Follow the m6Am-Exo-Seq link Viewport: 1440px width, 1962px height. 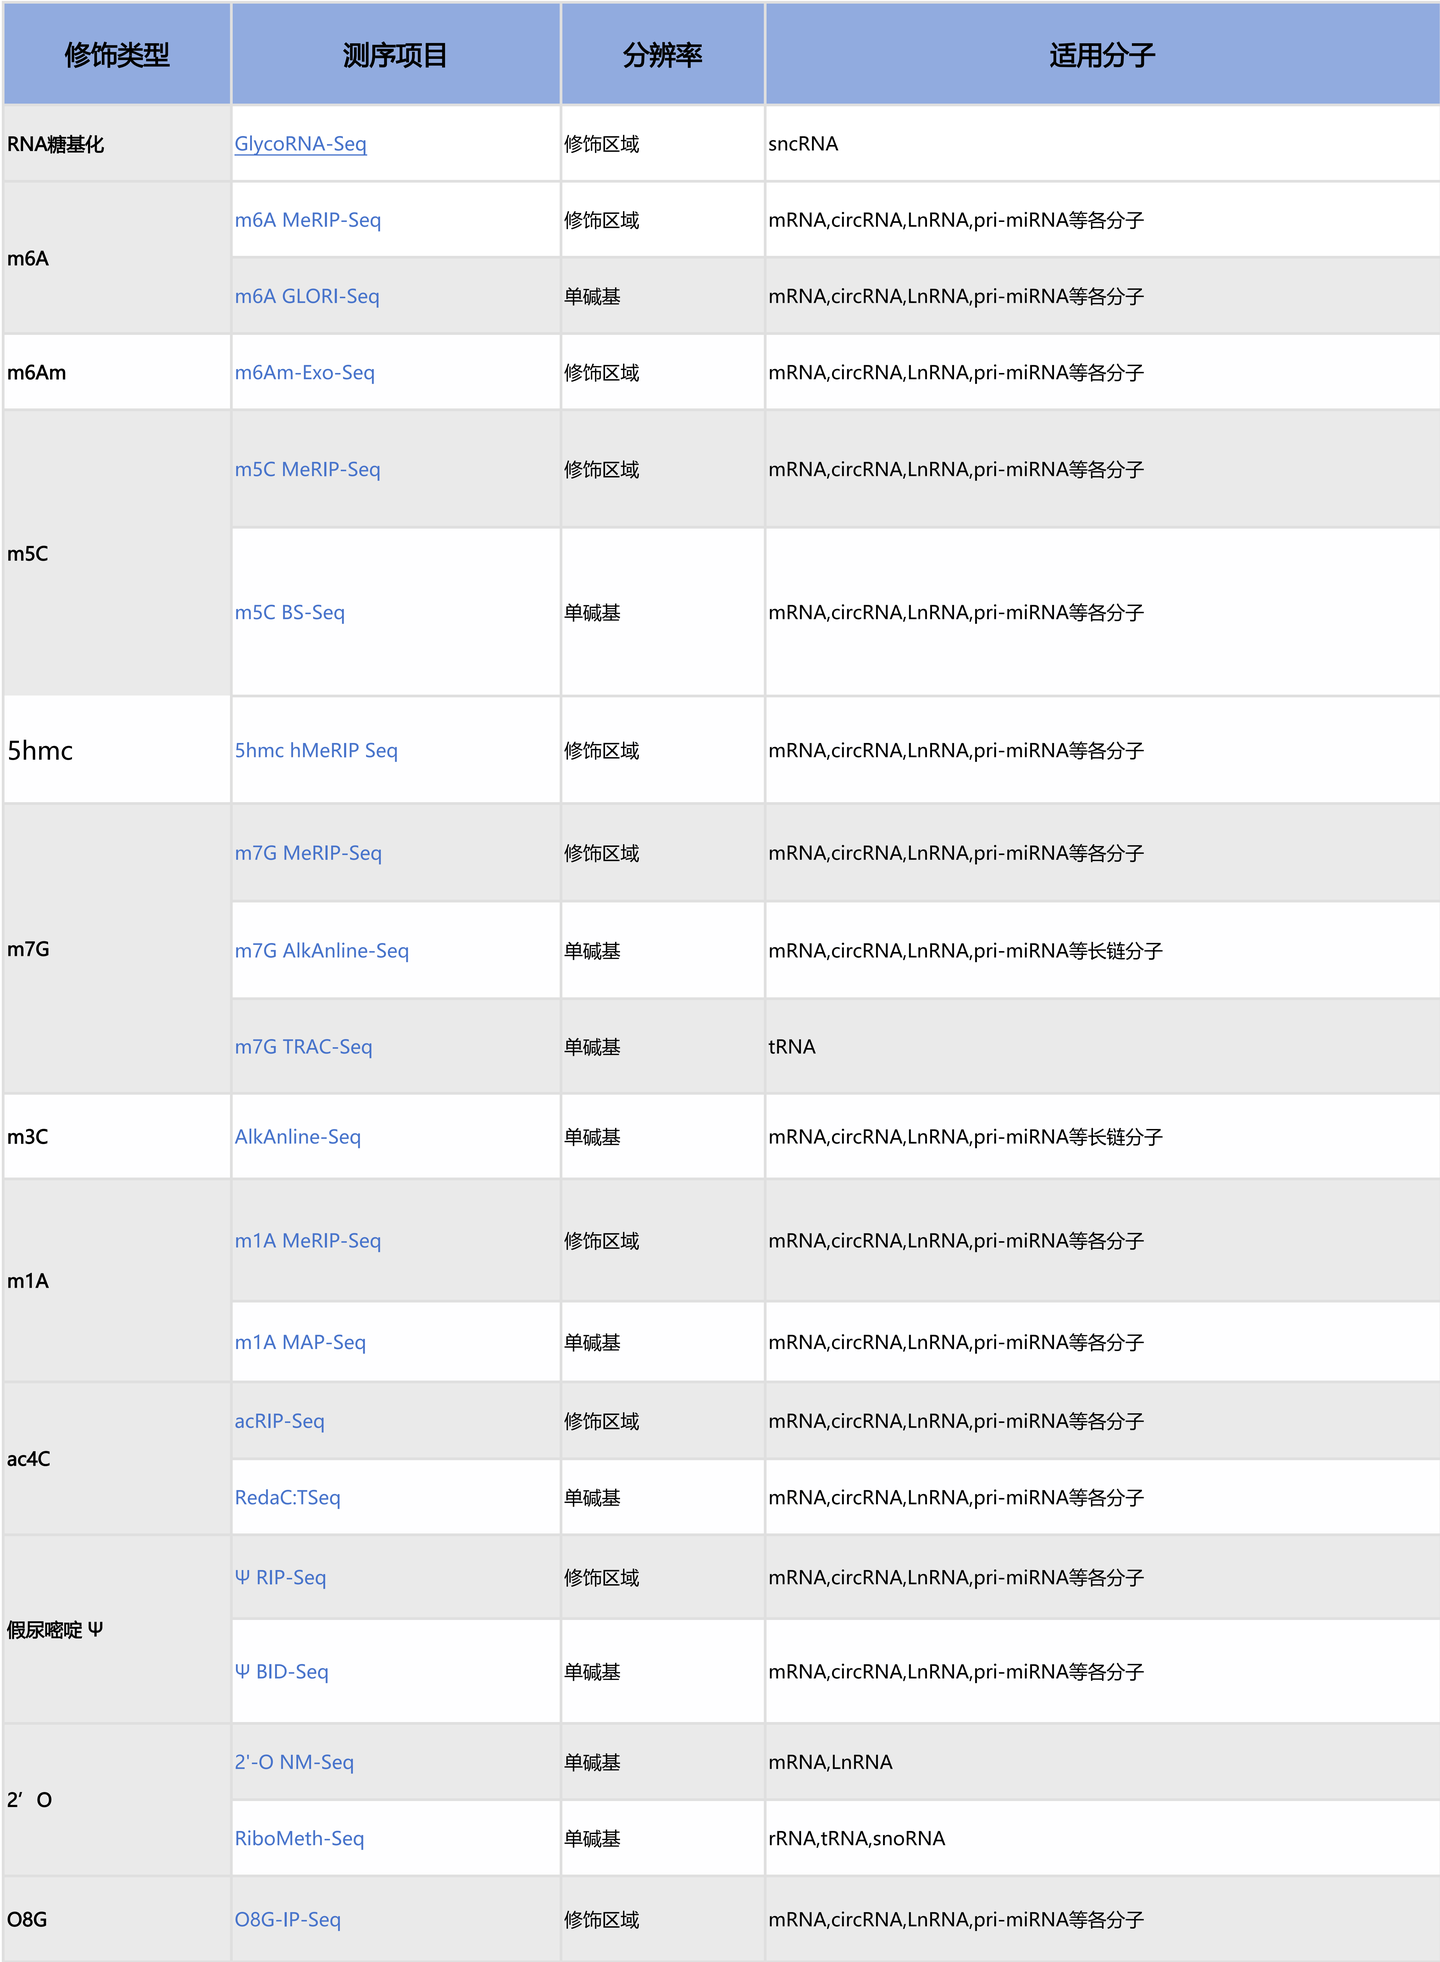click(304, 373)
